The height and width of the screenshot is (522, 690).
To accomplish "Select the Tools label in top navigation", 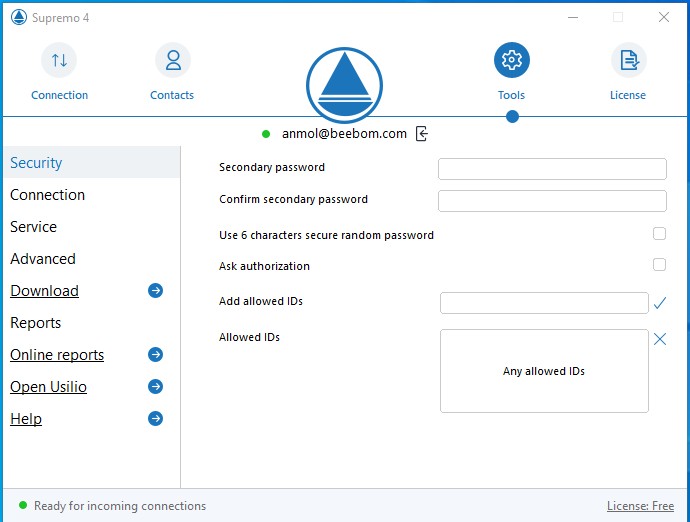I will click(511, 95).
